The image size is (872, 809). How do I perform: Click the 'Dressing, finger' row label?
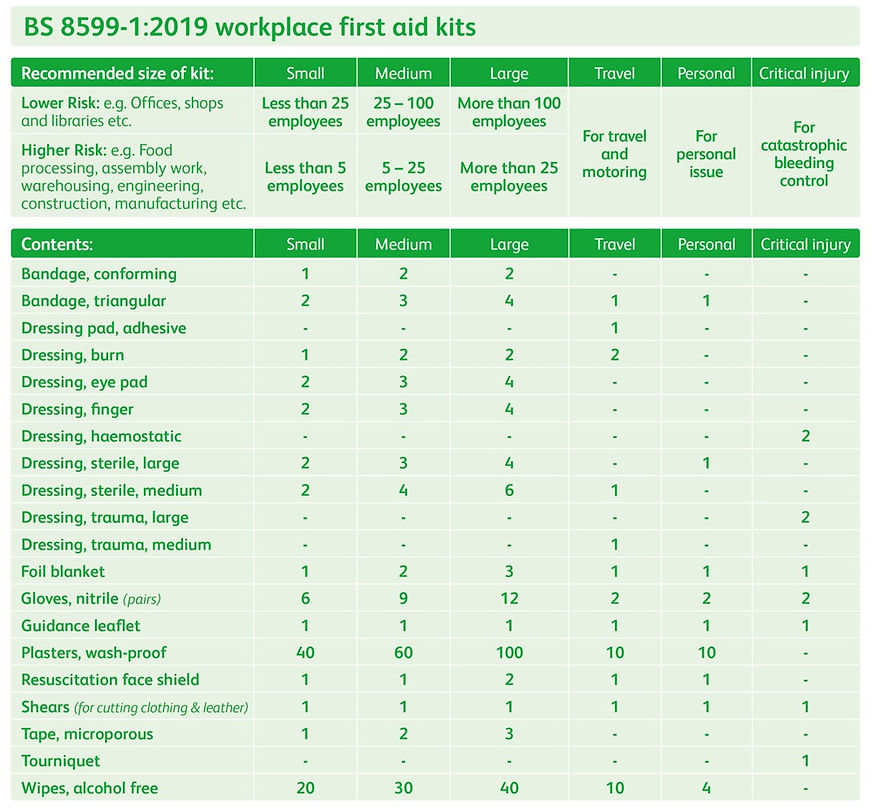(x=77, y=409)
